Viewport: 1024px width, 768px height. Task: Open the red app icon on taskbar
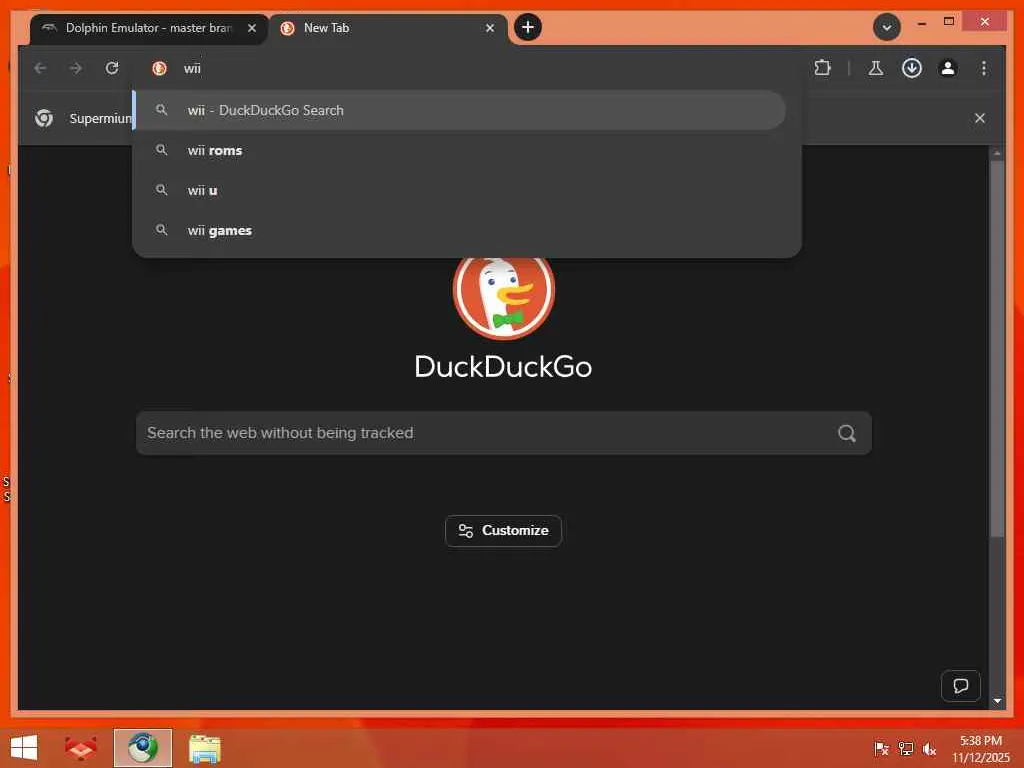pos(81,748)
